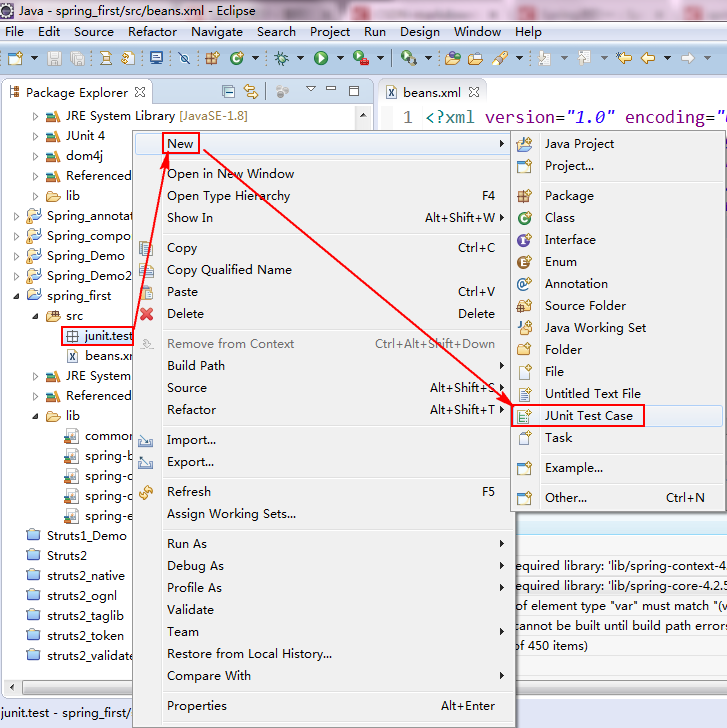Open the New submenu in context menu

pyautogui.click(x=322, y=143)
